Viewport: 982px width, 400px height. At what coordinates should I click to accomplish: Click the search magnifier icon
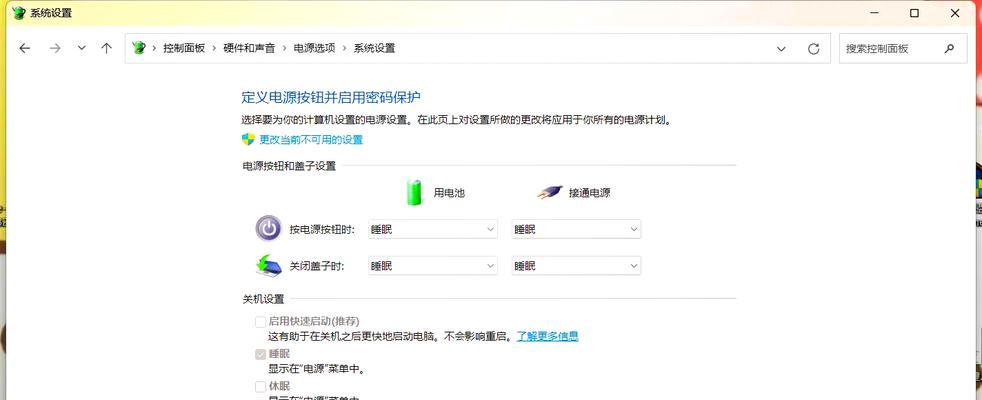tap(949, 48)
